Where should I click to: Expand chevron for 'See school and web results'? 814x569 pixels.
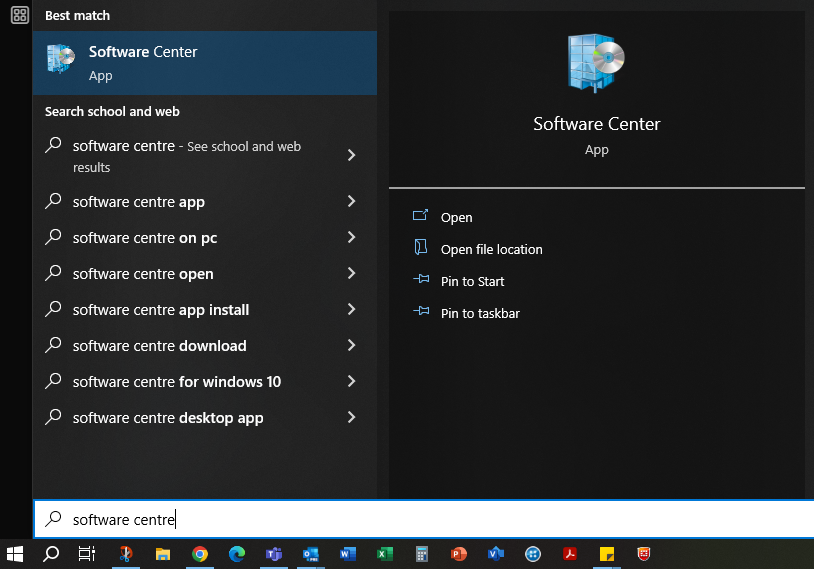pyautogui.click(x=351, y=155)
